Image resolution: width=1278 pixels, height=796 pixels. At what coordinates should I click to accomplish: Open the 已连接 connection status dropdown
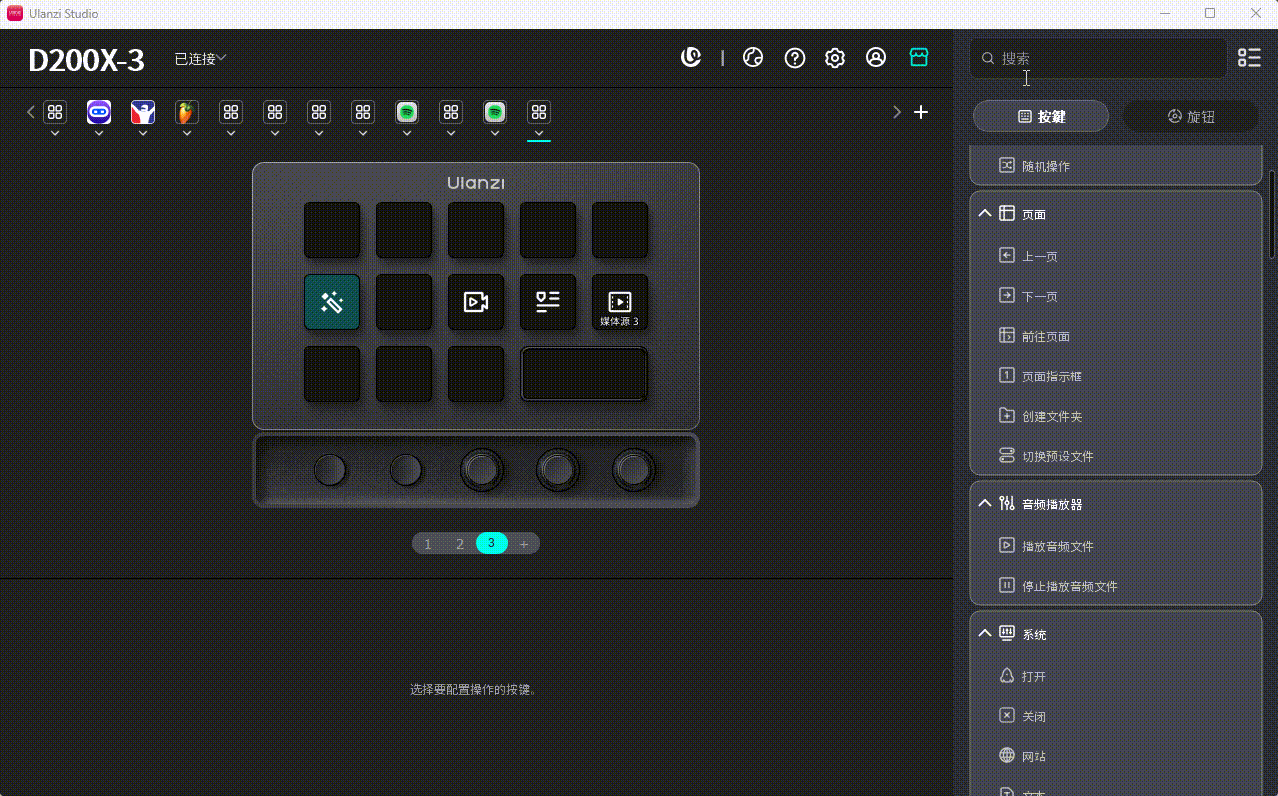point(200,59)
